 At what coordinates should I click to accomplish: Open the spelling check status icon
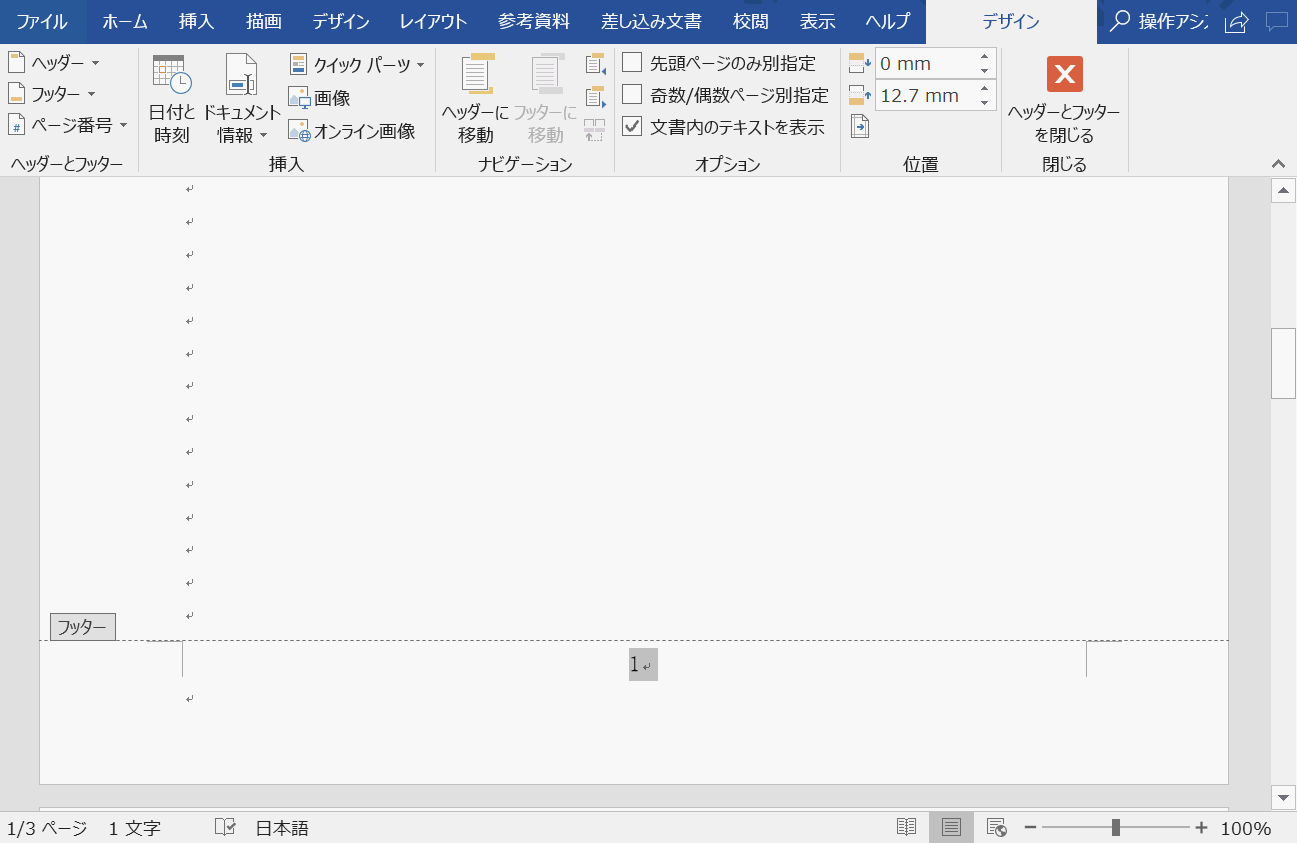pos(225,827)
